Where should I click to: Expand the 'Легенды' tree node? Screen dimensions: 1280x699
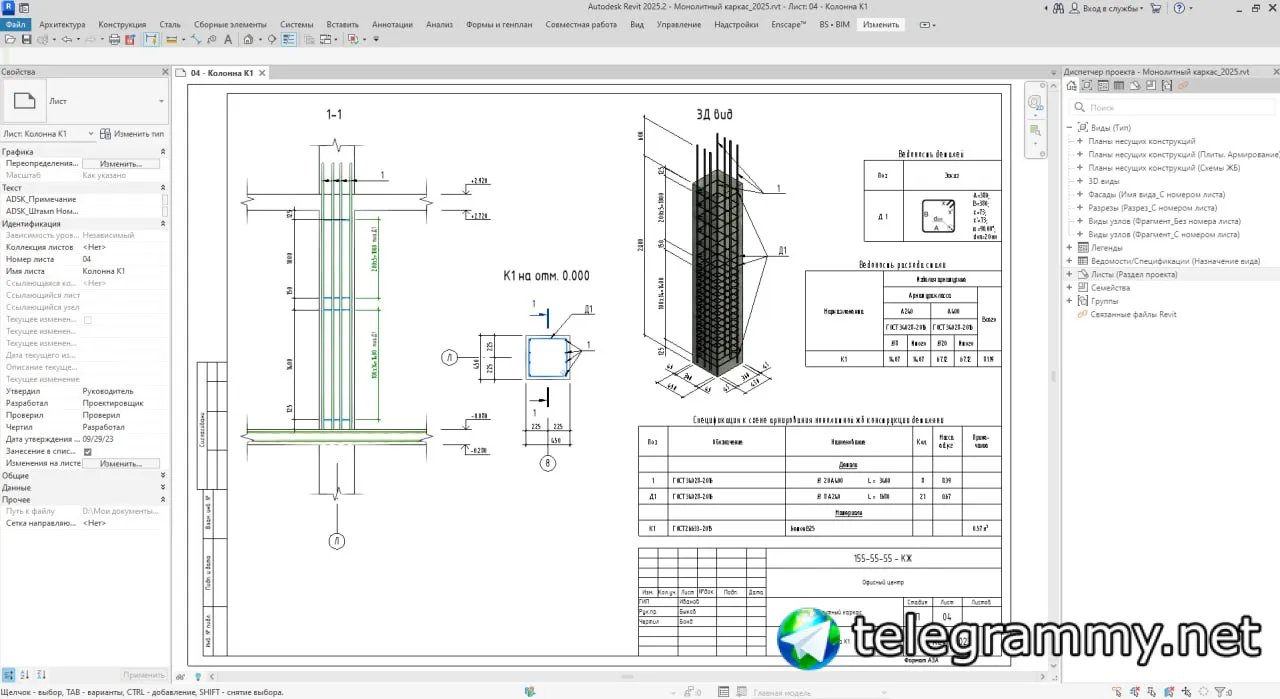1069,248
